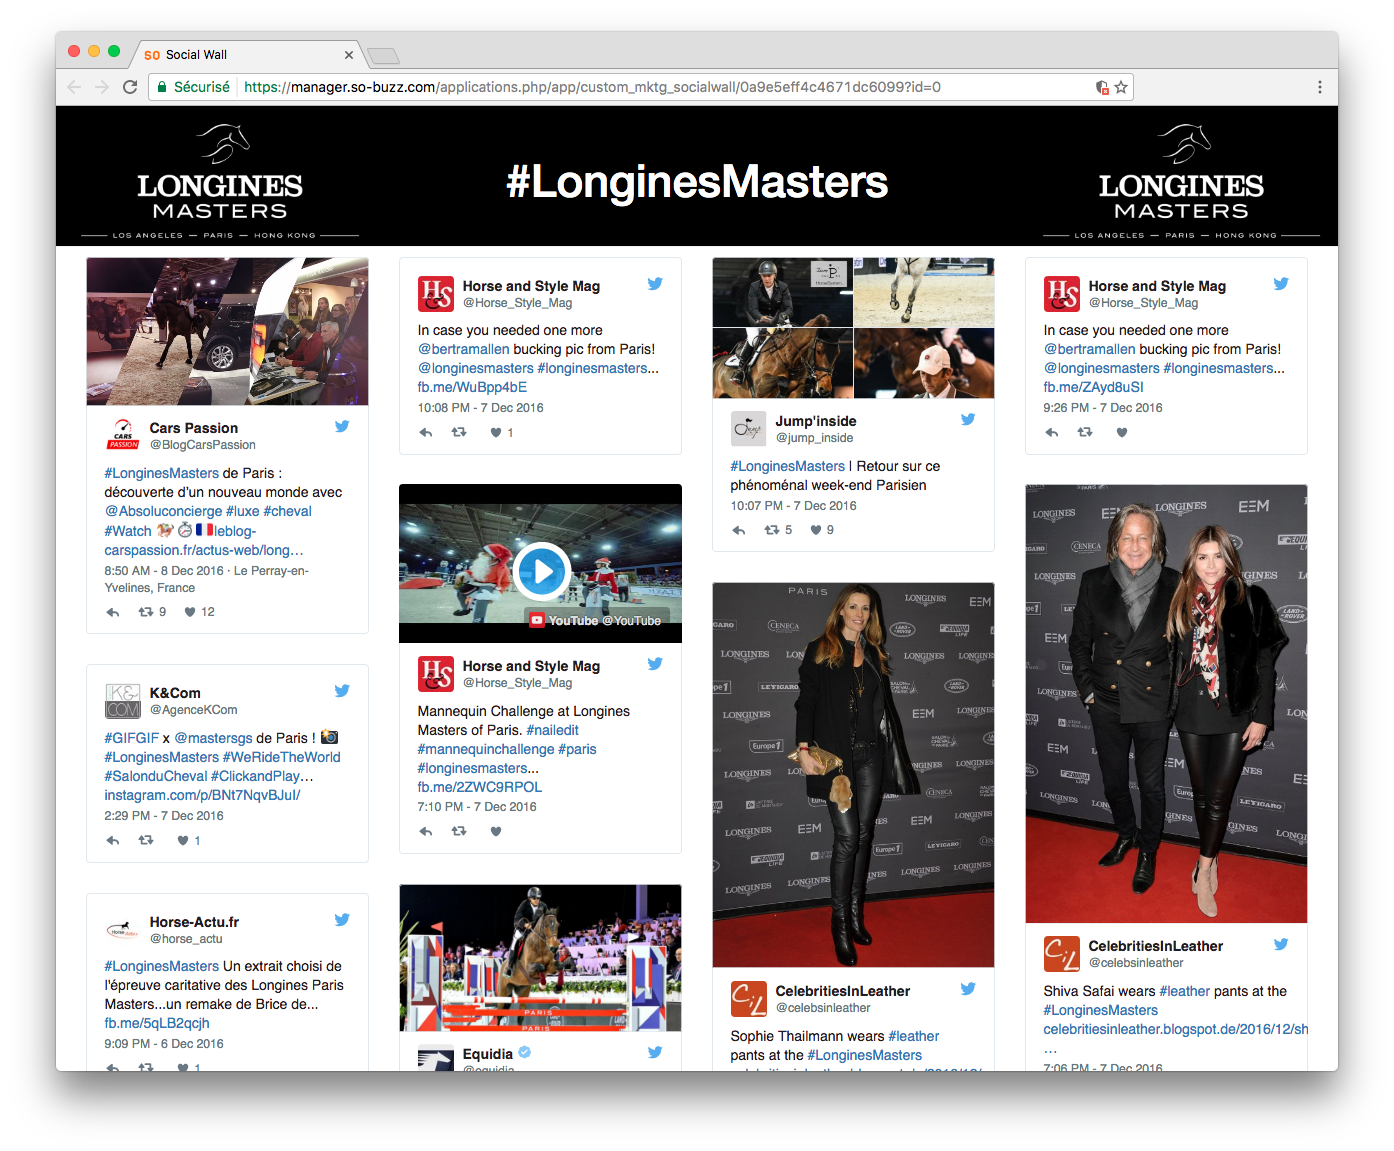Click the Twitter bird on K&Com card
This screenshot has width=1394, height=1151.
pyautogui.click(x=342, y=691)
